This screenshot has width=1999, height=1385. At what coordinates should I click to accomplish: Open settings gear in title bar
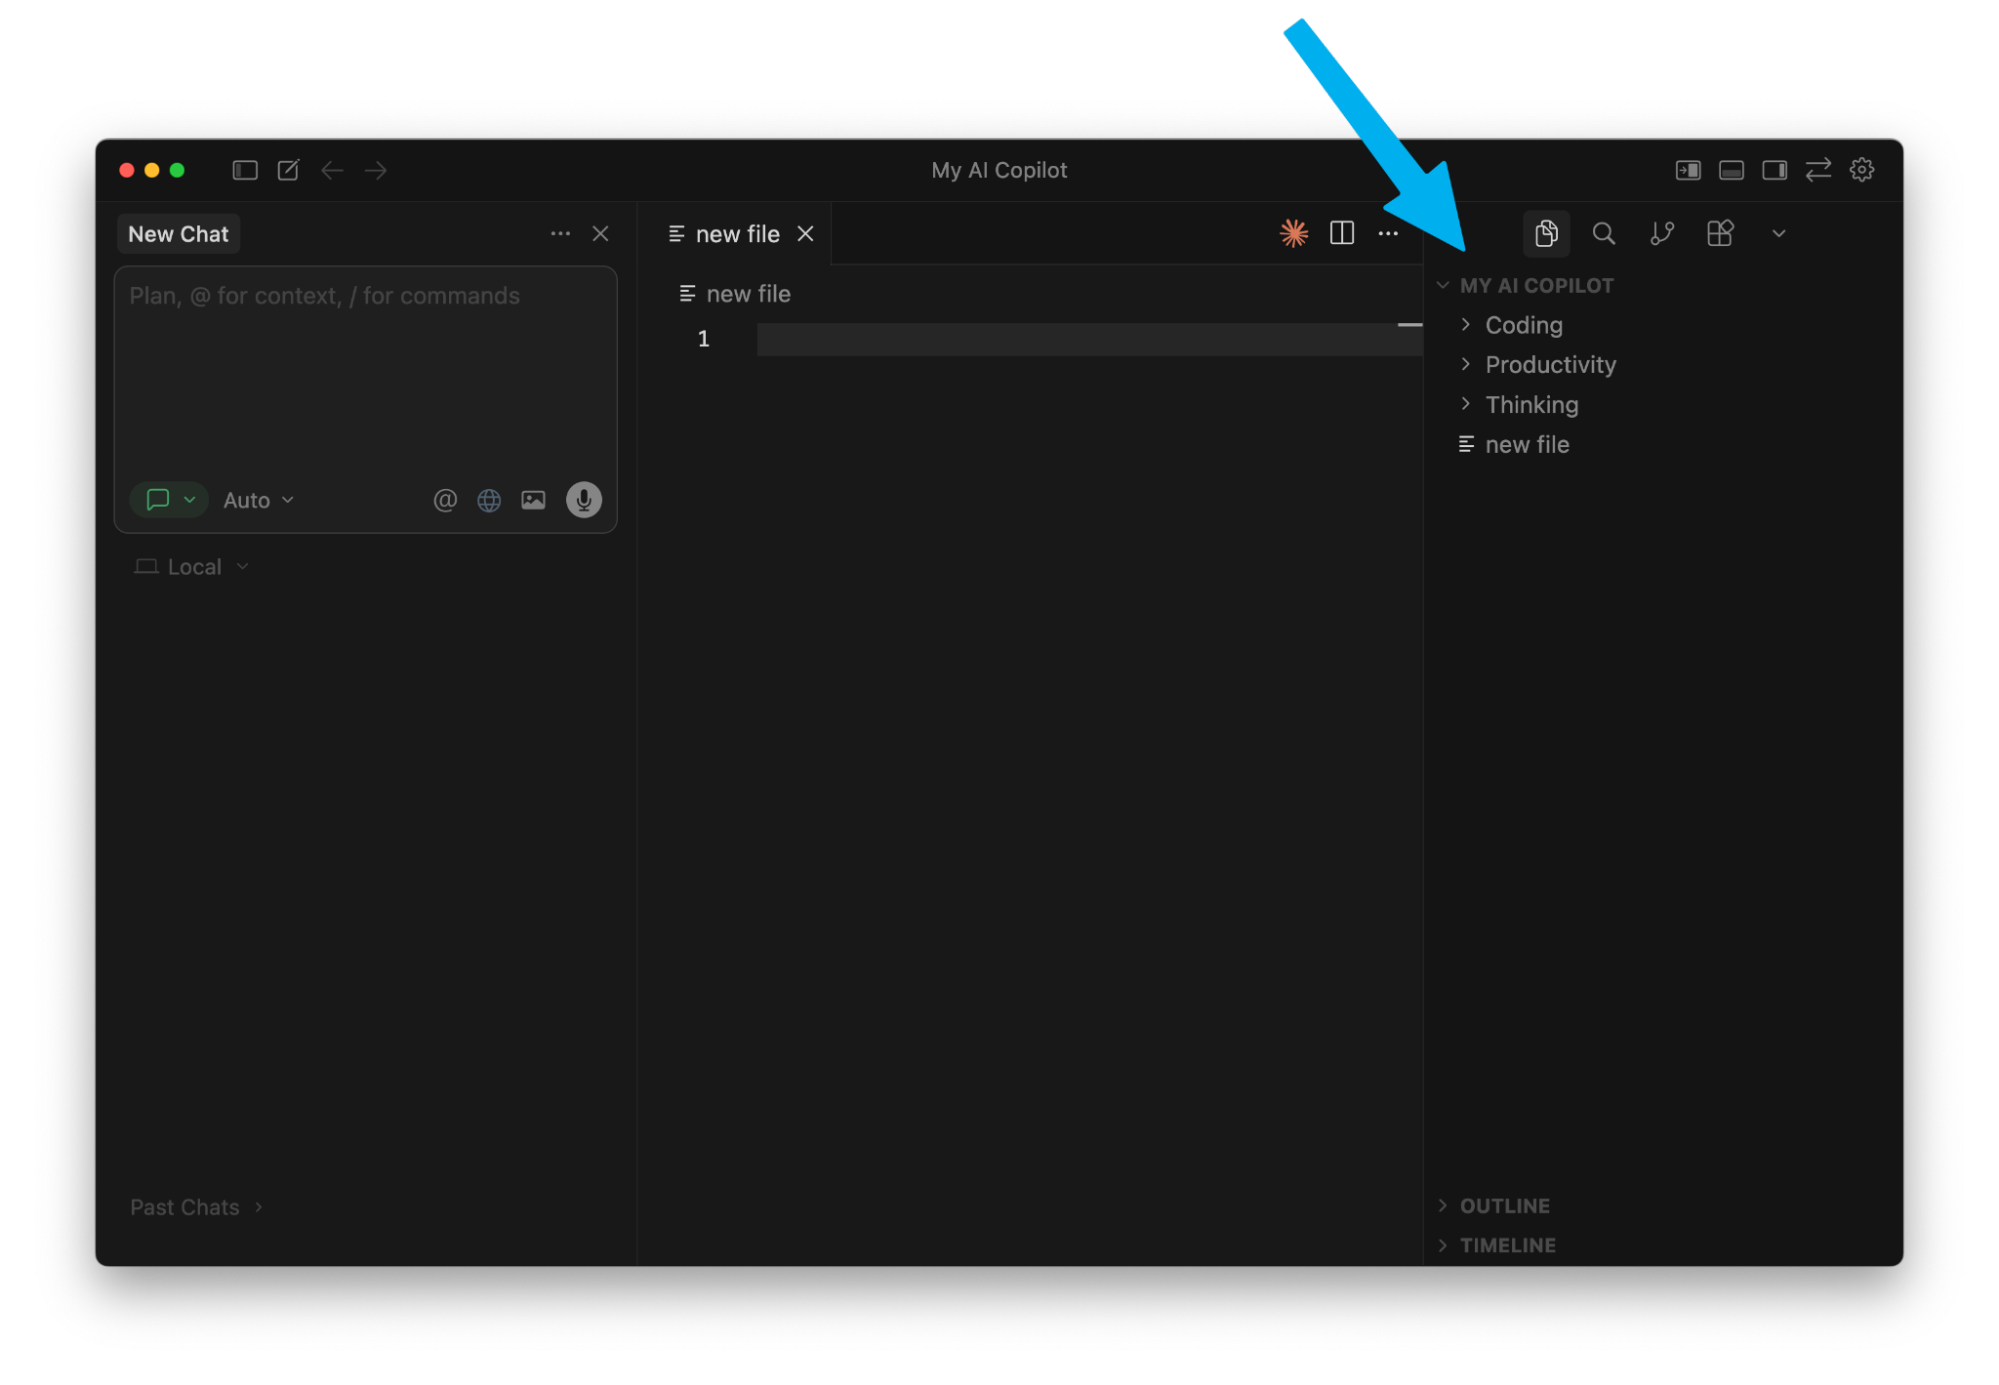tap(1861, 170)
